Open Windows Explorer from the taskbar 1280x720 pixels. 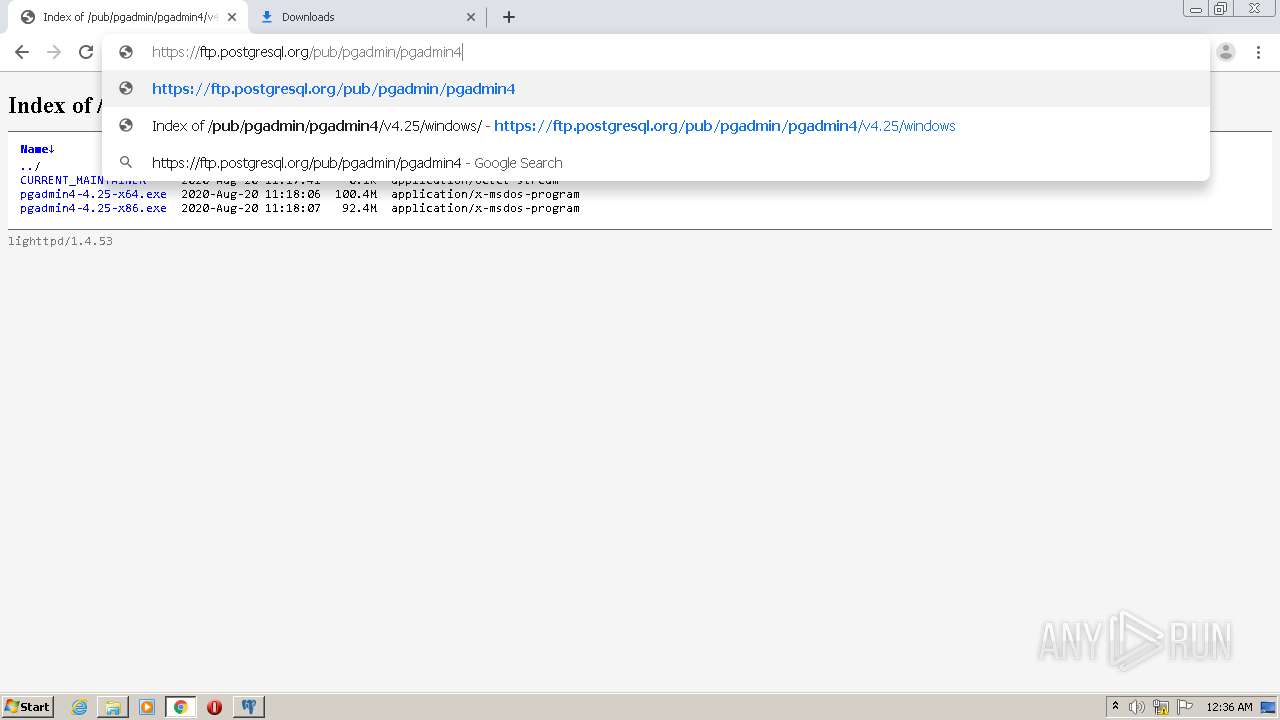[x=113, y=707]
